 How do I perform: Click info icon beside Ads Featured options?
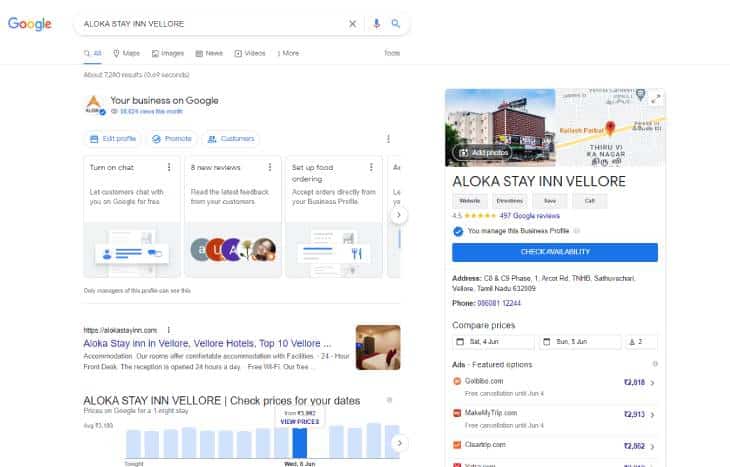(655, 364)
